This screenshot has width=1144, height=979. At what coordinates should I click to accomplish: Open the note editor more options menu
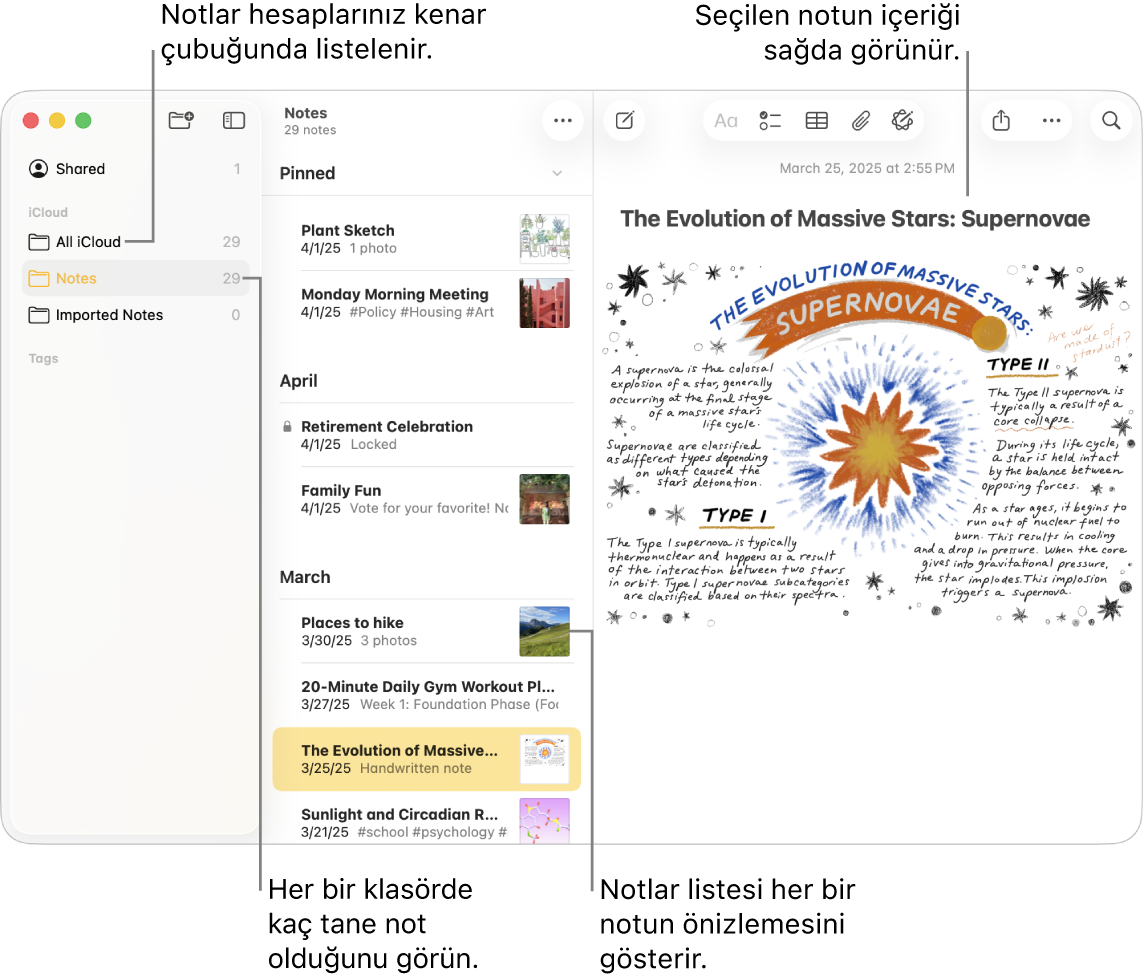1051,121
